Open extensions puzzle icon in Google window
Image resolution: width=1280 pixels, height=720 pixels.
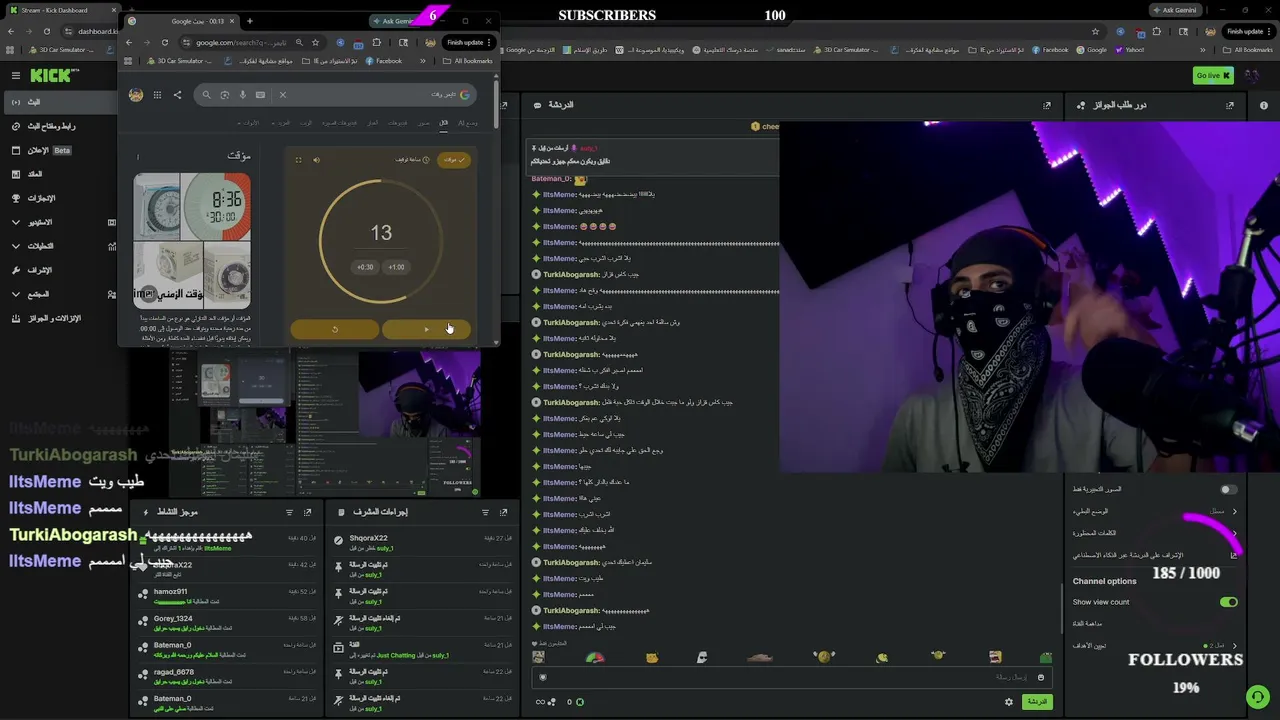click(376, 42)
